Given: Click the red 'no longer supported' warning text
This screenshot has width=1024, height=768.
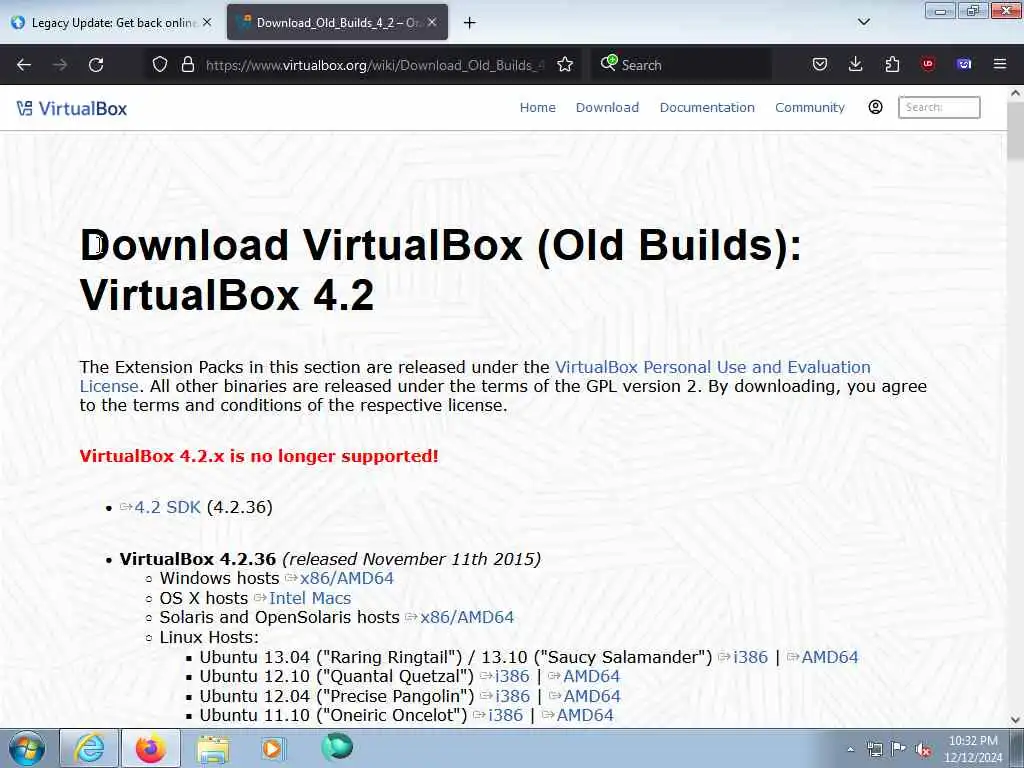Looking at the screenshot, I should pos(259,456).
